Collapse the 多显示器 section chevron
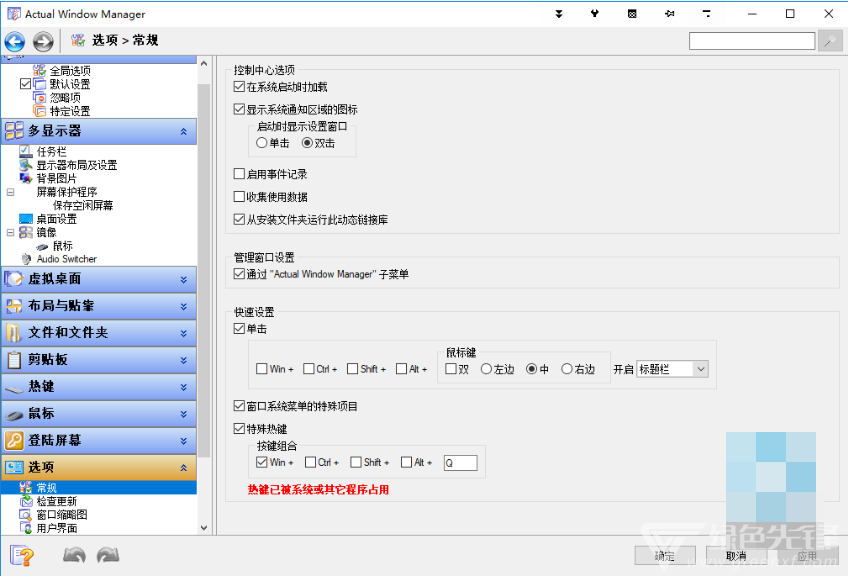Viewport: 848px width, 576px height. pos(183,131)
